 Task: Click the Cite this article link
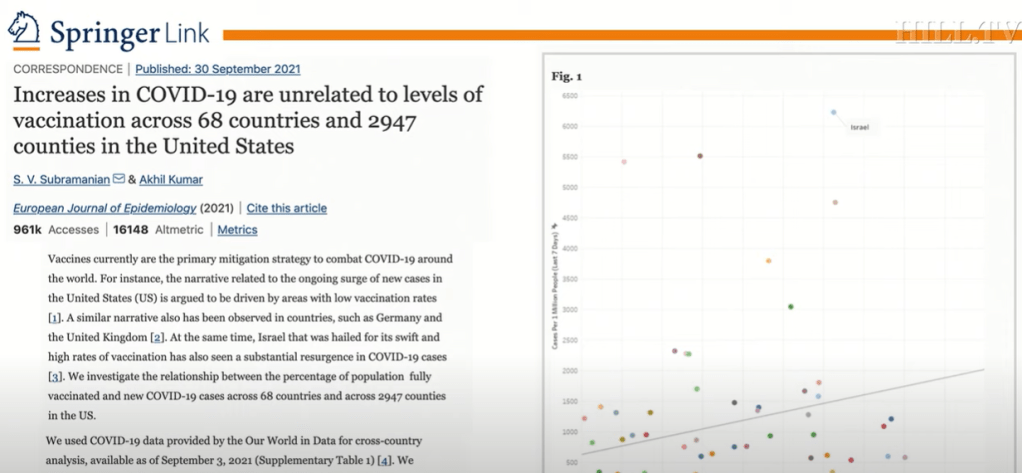click(286, 209)
